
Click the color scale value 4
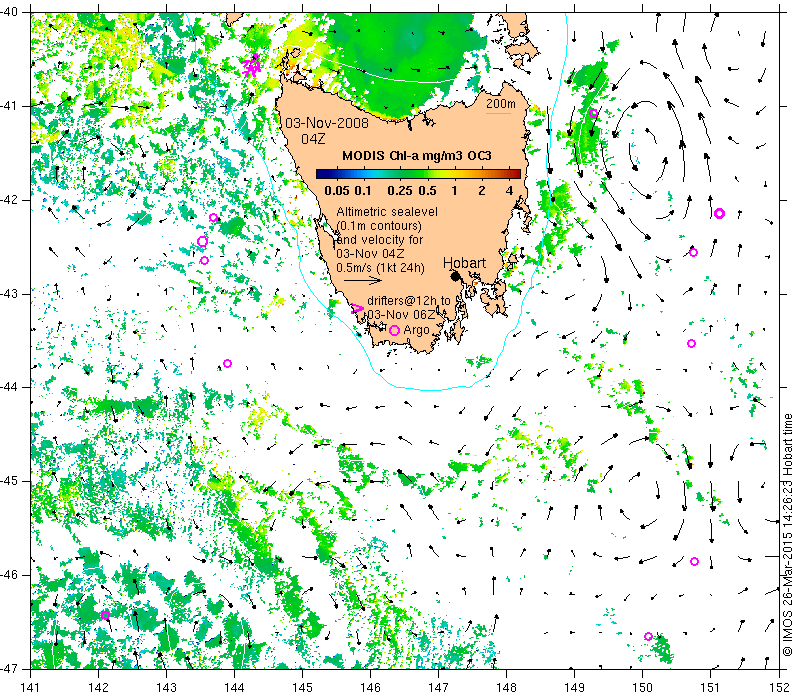tap(509, 191)
